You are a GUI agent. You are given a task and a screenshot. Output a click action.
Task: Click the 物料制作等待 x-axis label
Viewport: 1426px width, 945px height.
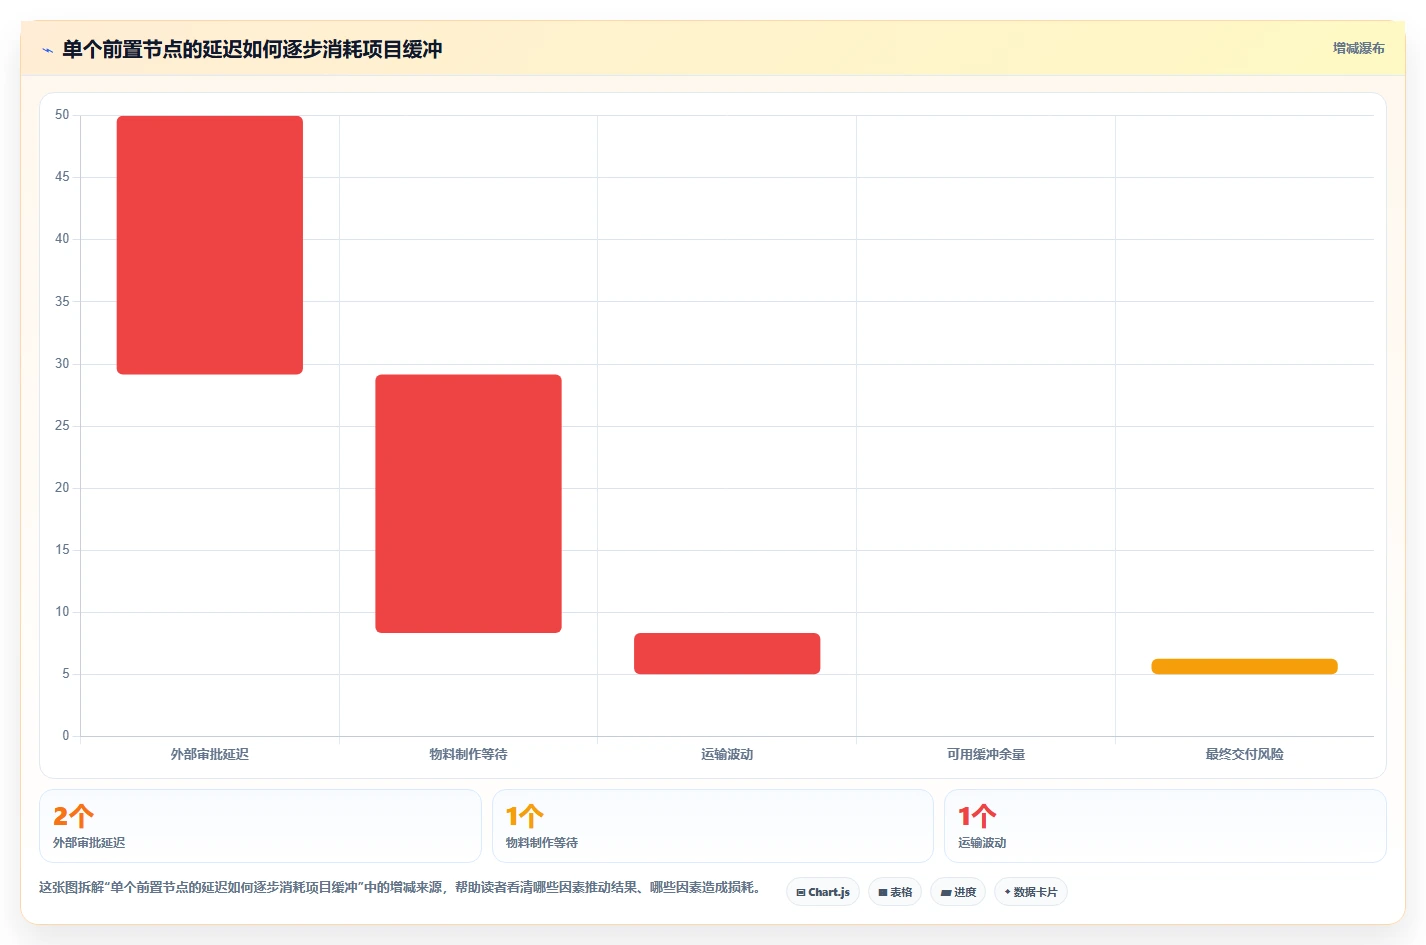(x=468, y=754)
